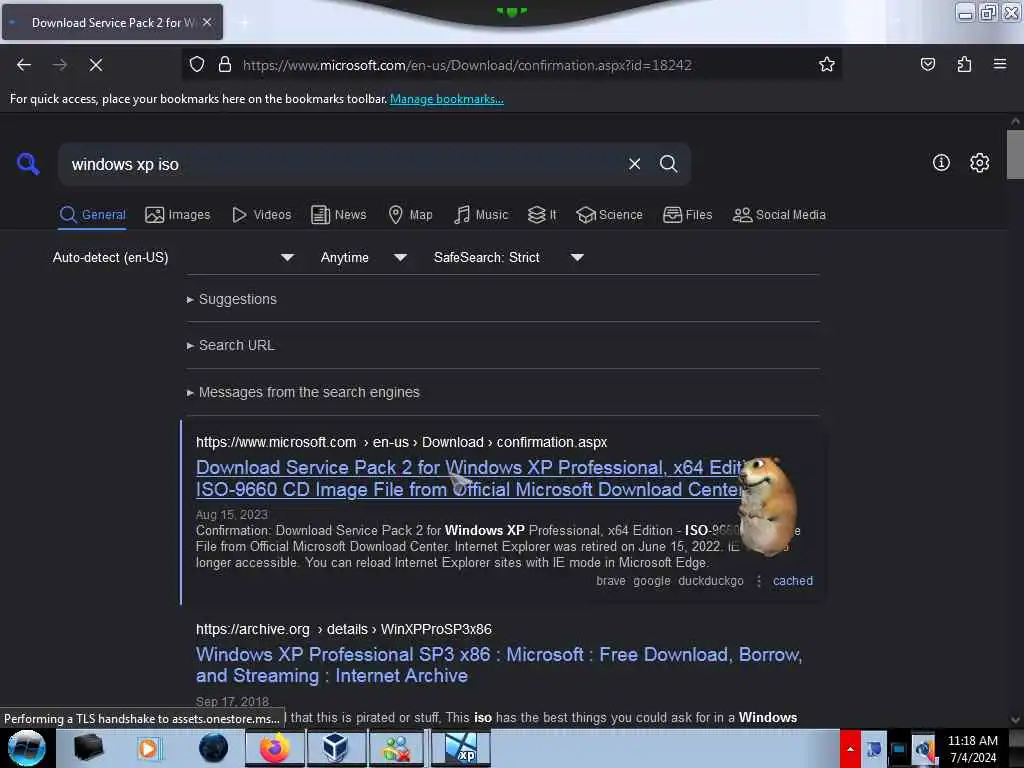Screen dimensions: 1024x768
Task: Switch to the Social Media search tab
Action: pyautogui.click(x=779, y=214)
